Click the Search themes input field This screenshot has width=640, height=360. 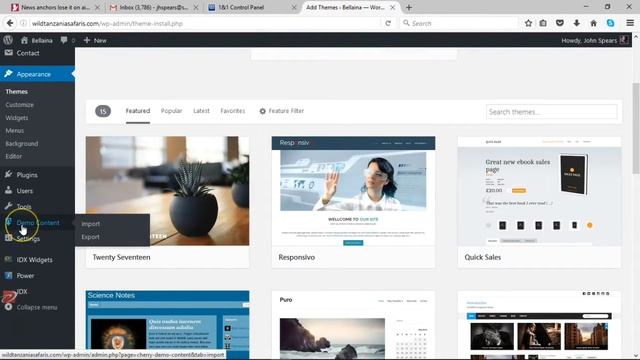click(551, 111)
